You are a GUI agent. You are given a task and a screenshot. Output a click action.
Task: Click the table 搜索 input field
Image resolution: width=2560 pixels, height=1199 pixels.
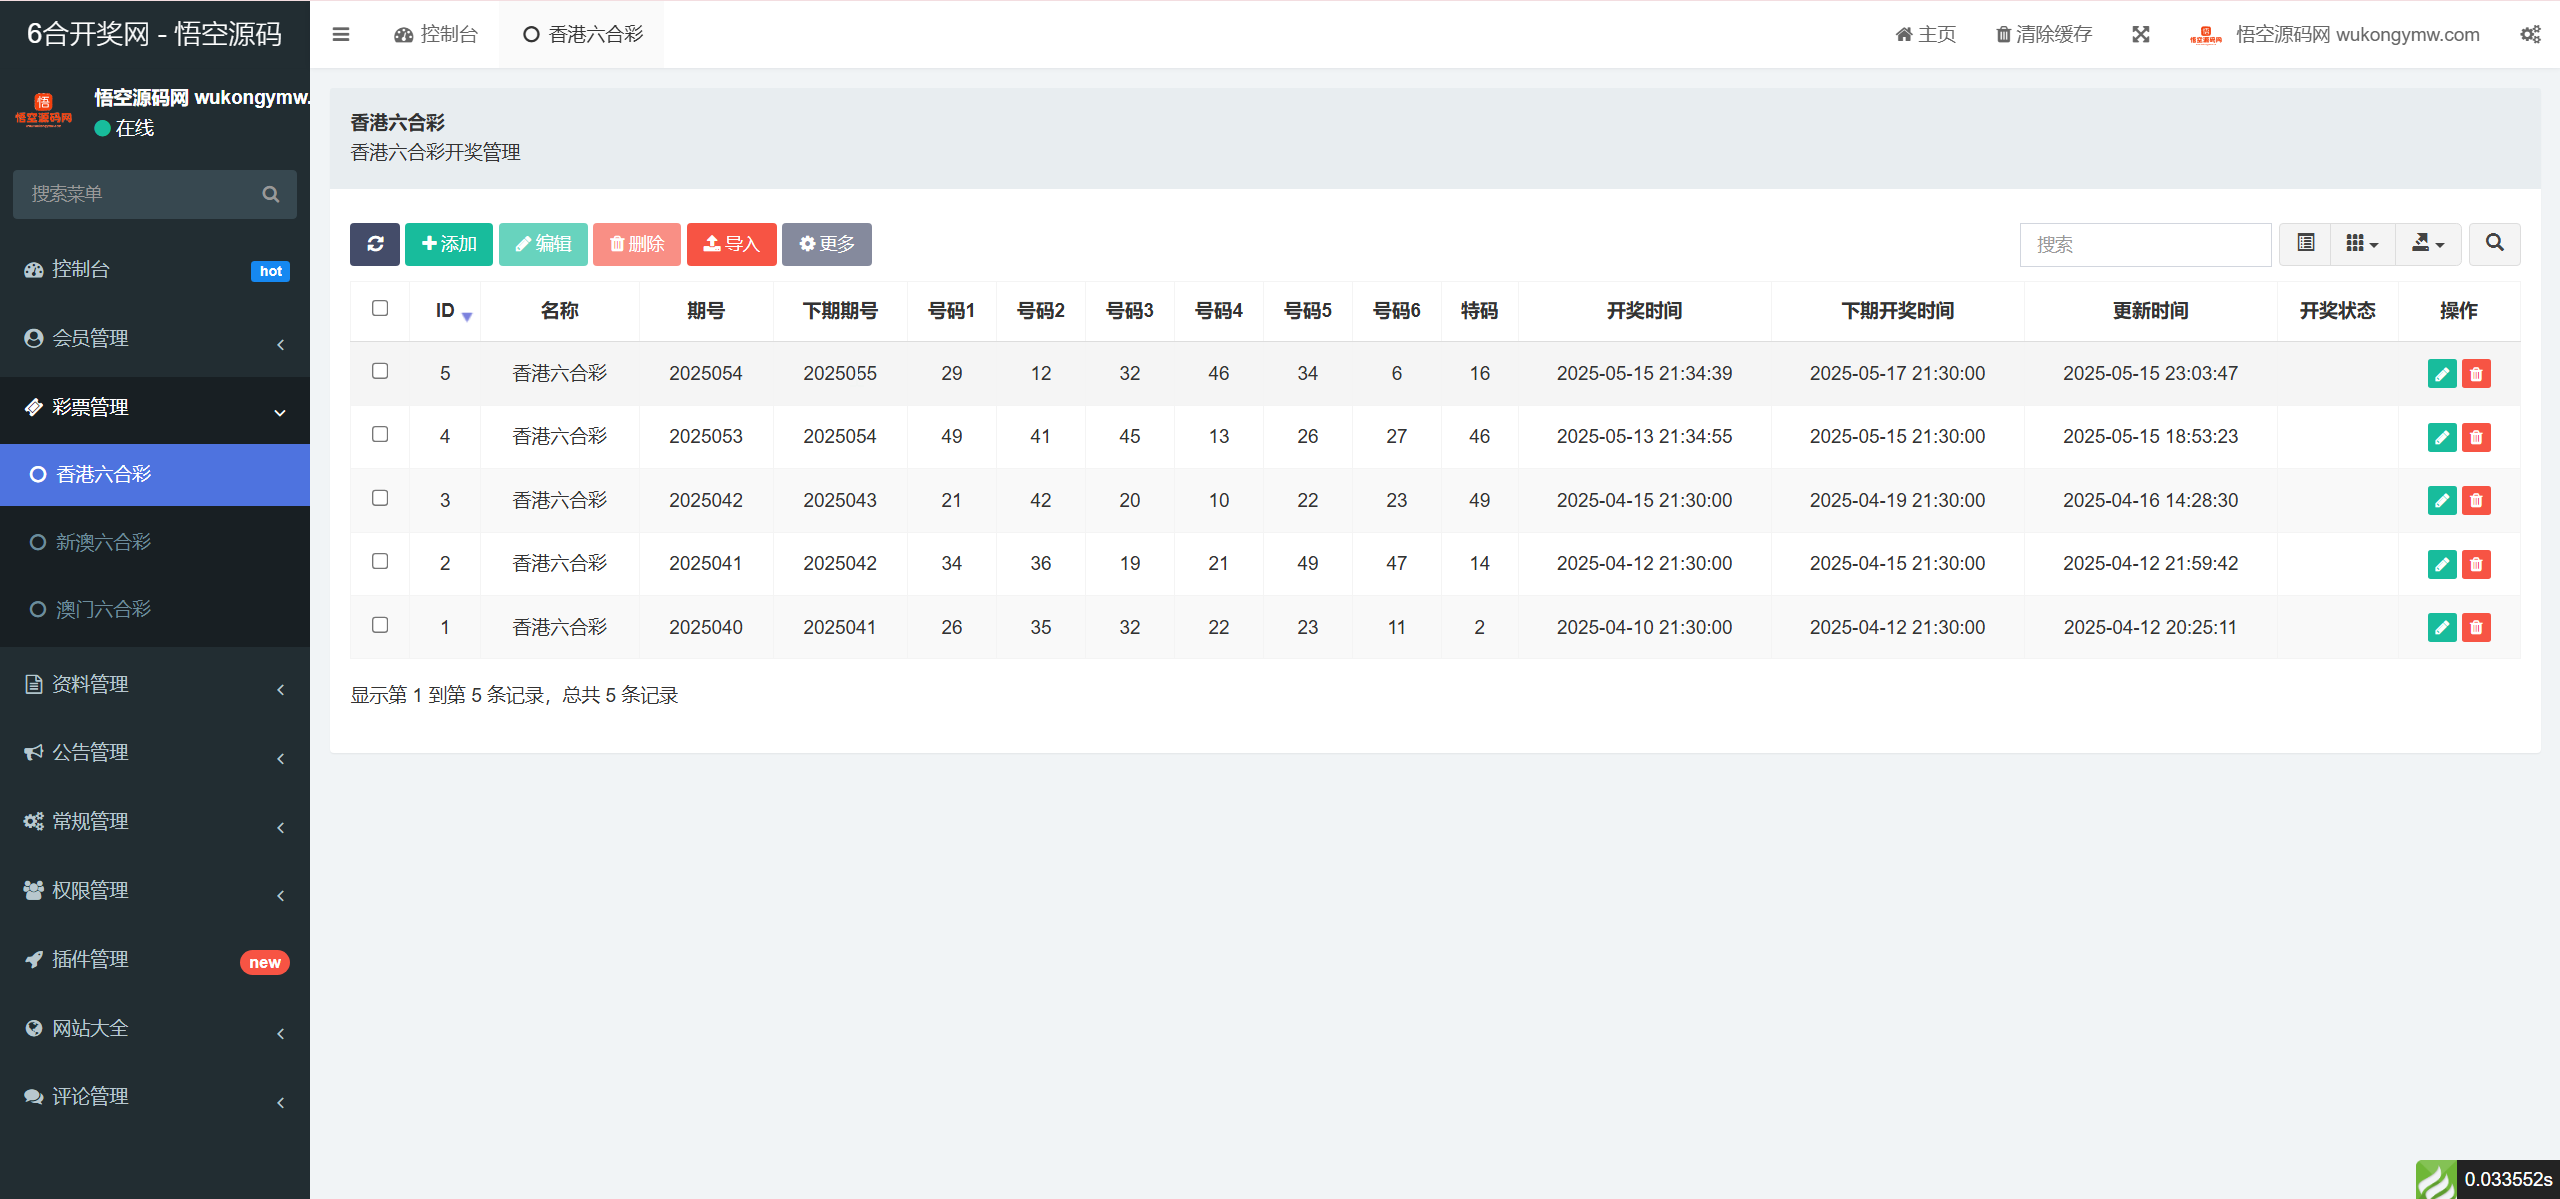click(x=2145, y=245)
